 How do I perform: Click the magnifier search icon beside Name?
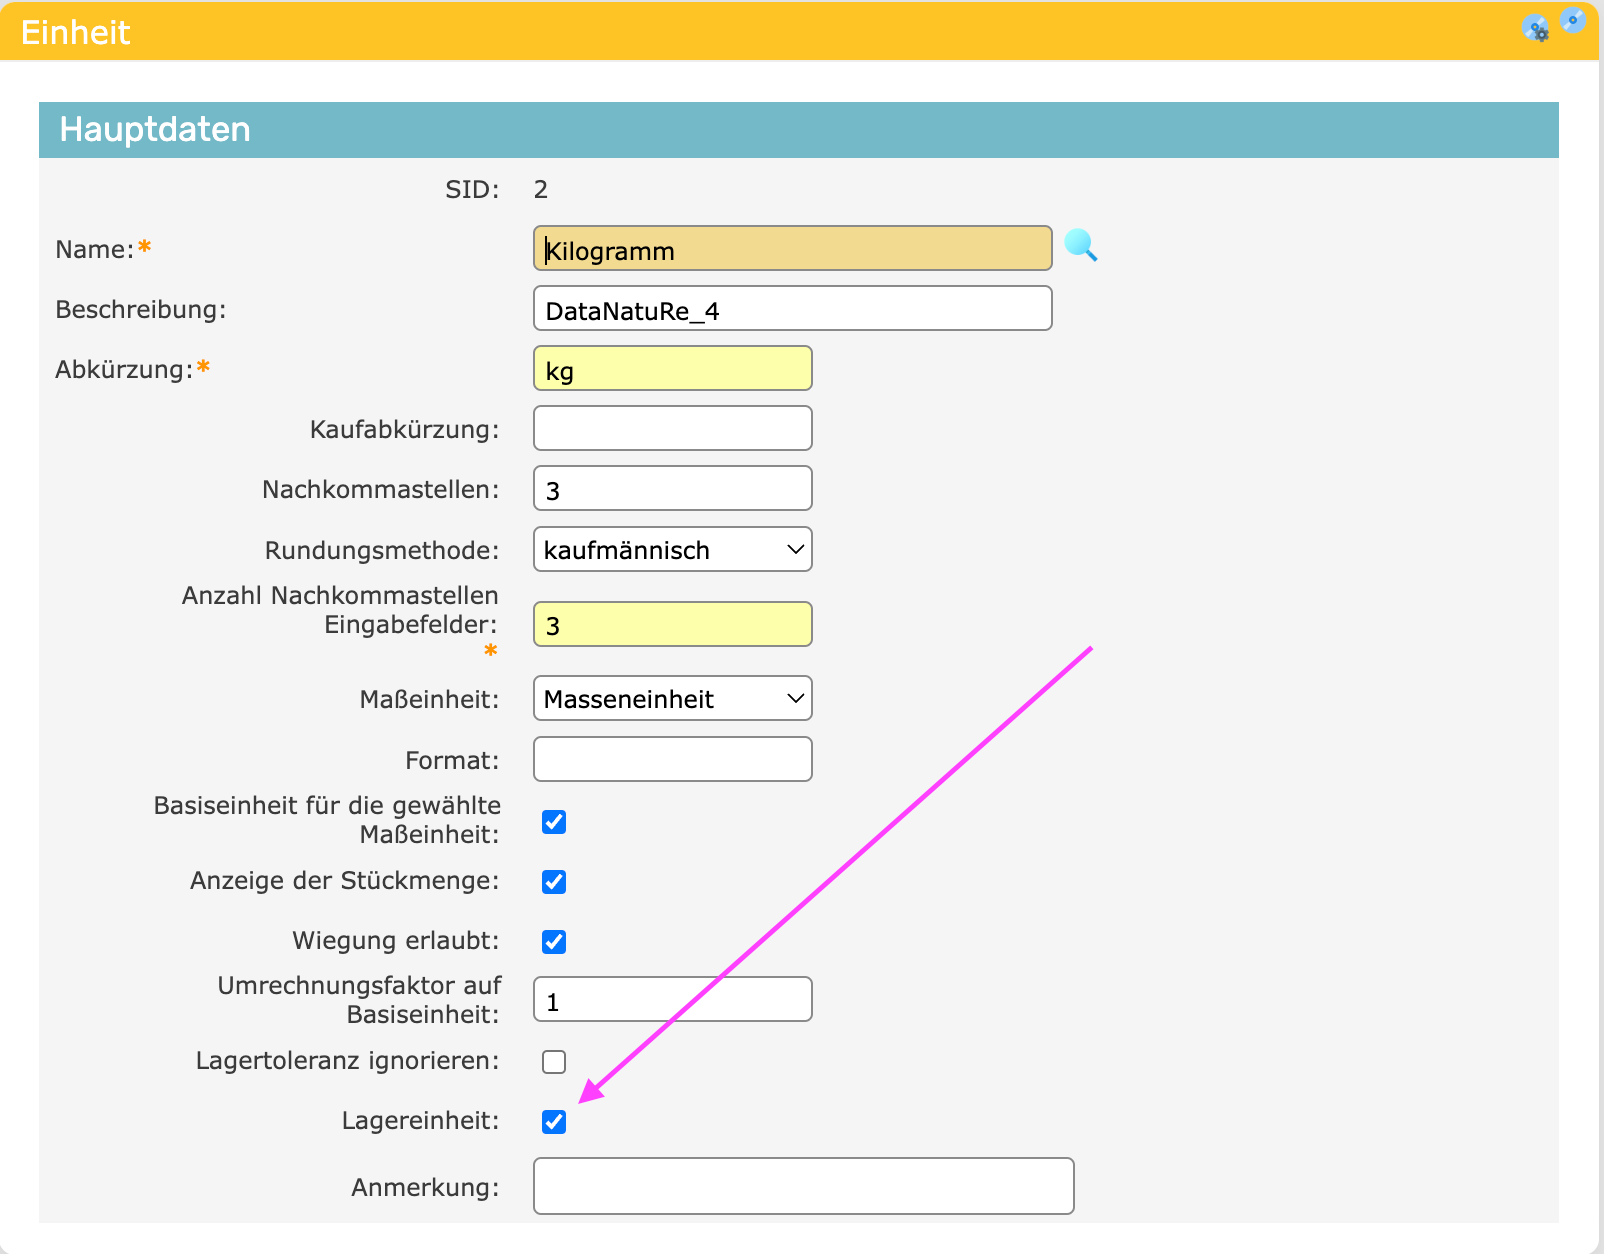[x=1080, y=245]
